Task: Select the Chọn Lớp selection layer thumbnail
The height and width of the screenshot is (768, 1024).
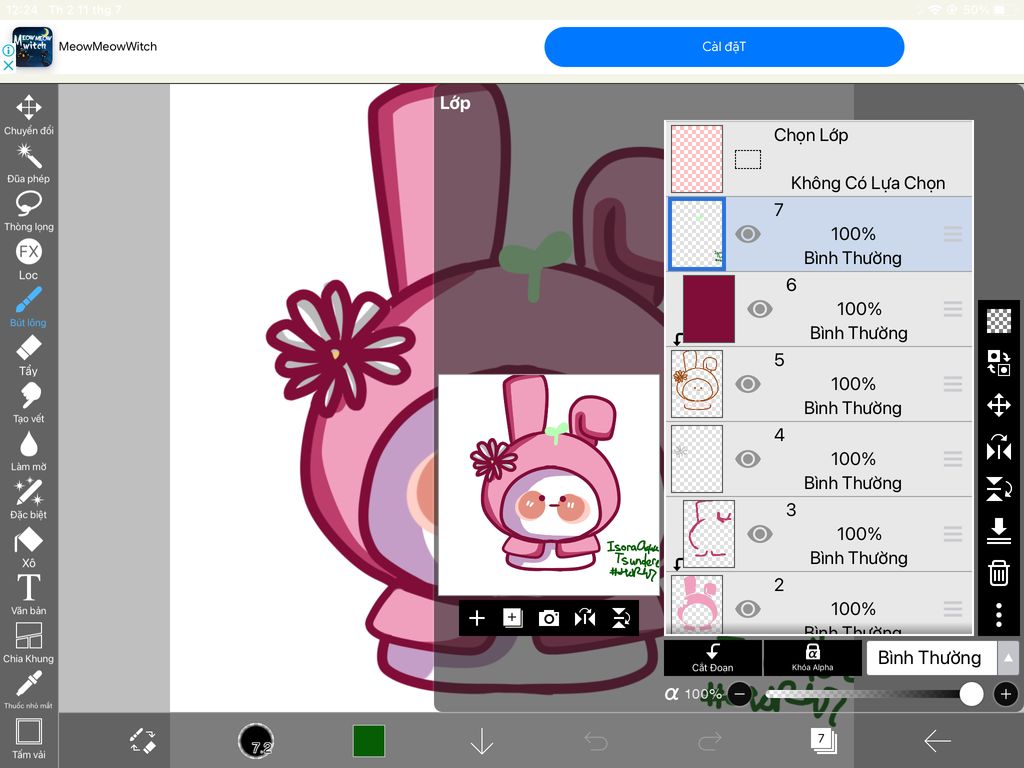Action: point(697,159)
